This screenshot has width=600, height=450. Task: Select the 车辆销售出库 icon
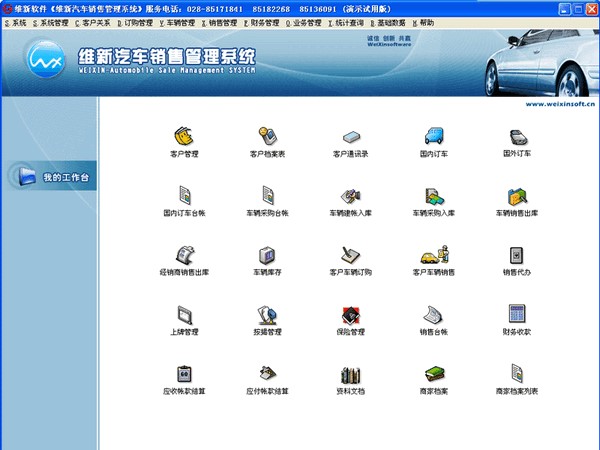[517, 195]
